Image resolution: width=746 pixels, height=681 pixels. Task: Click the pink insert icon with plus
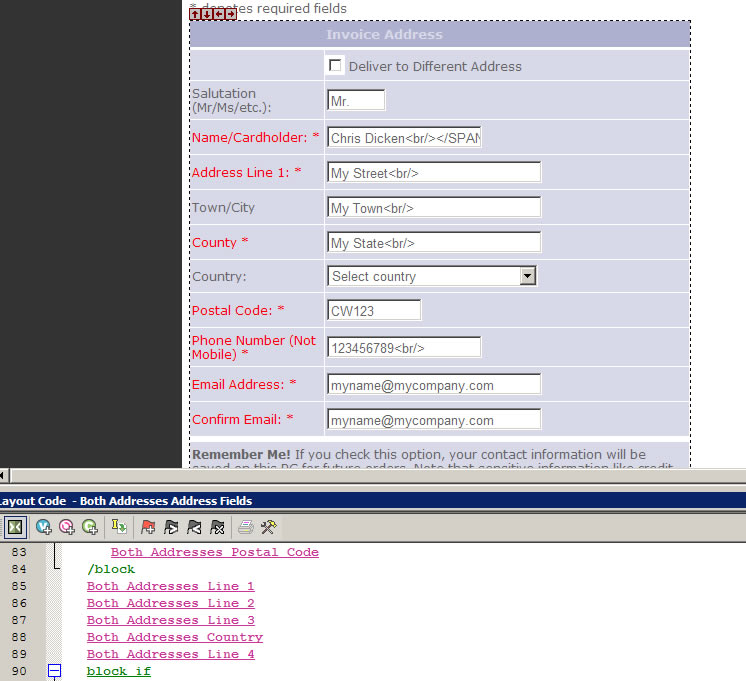67,526
